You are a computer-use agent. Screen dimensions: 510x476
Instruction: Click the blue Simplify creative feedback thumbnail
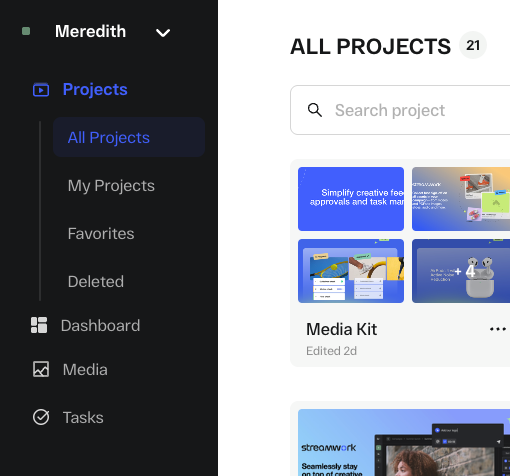[x=351, y=199]
